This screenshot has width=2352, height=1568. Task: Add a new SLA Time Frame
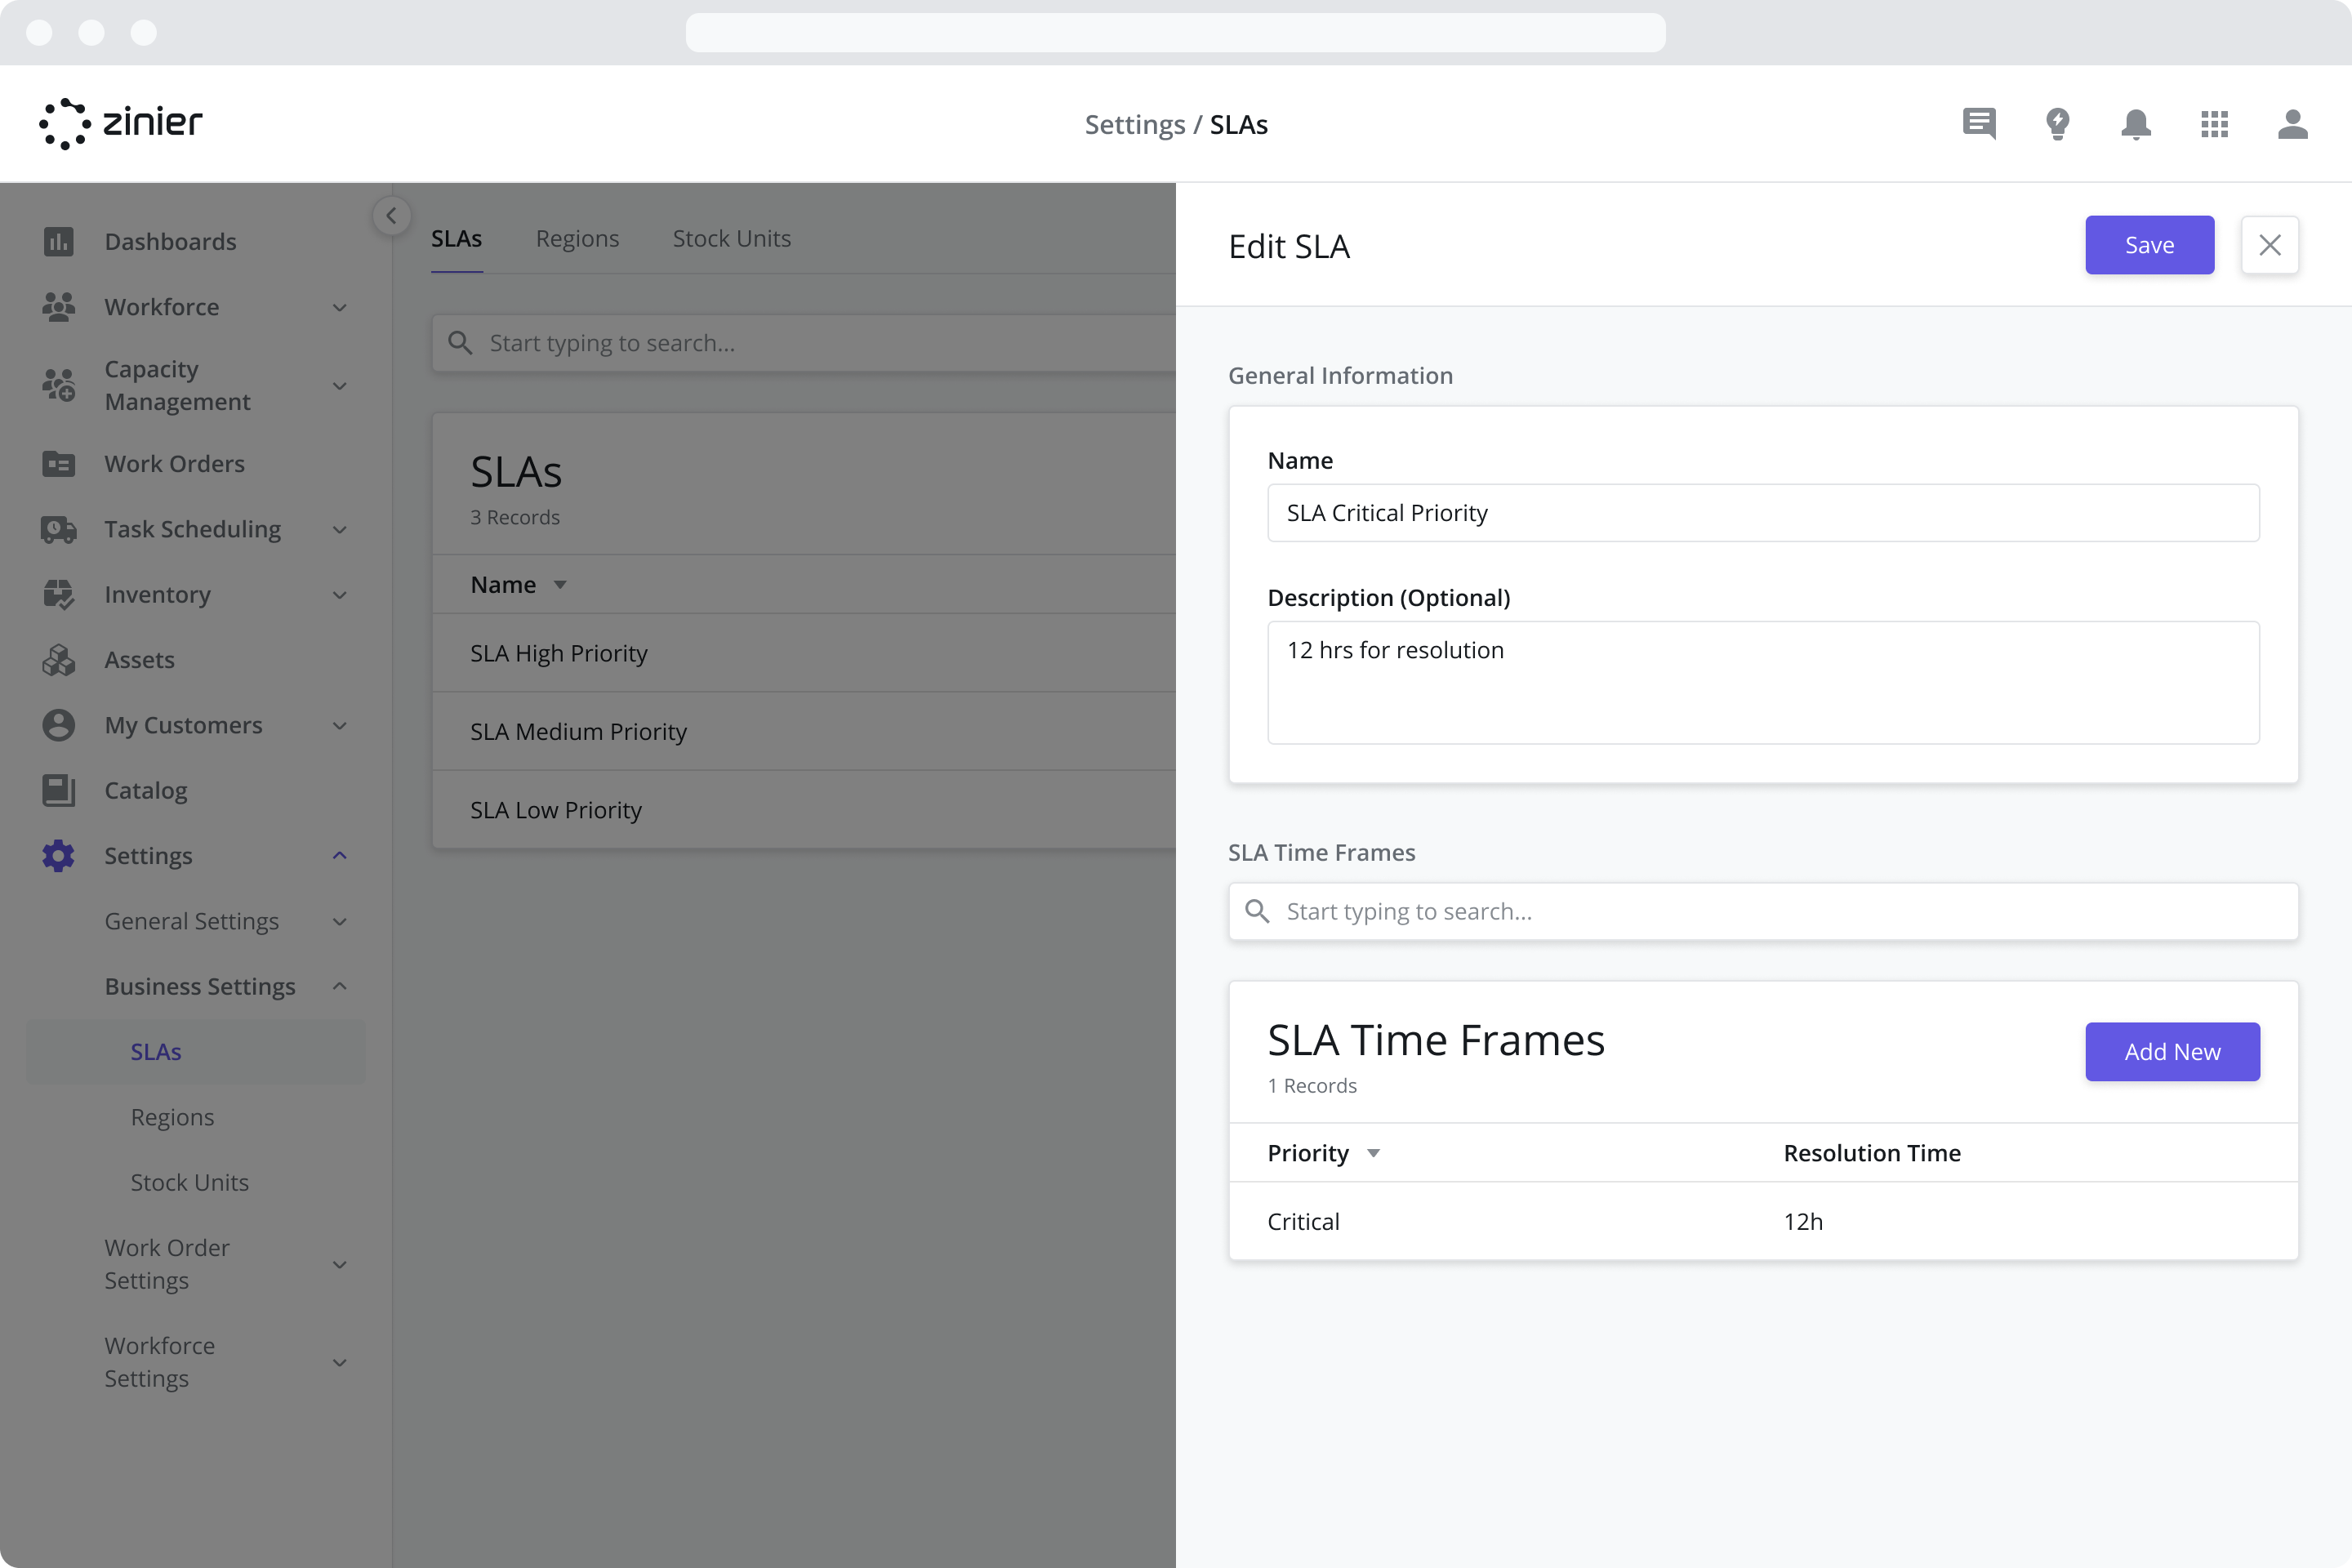click(2172, 1052)
